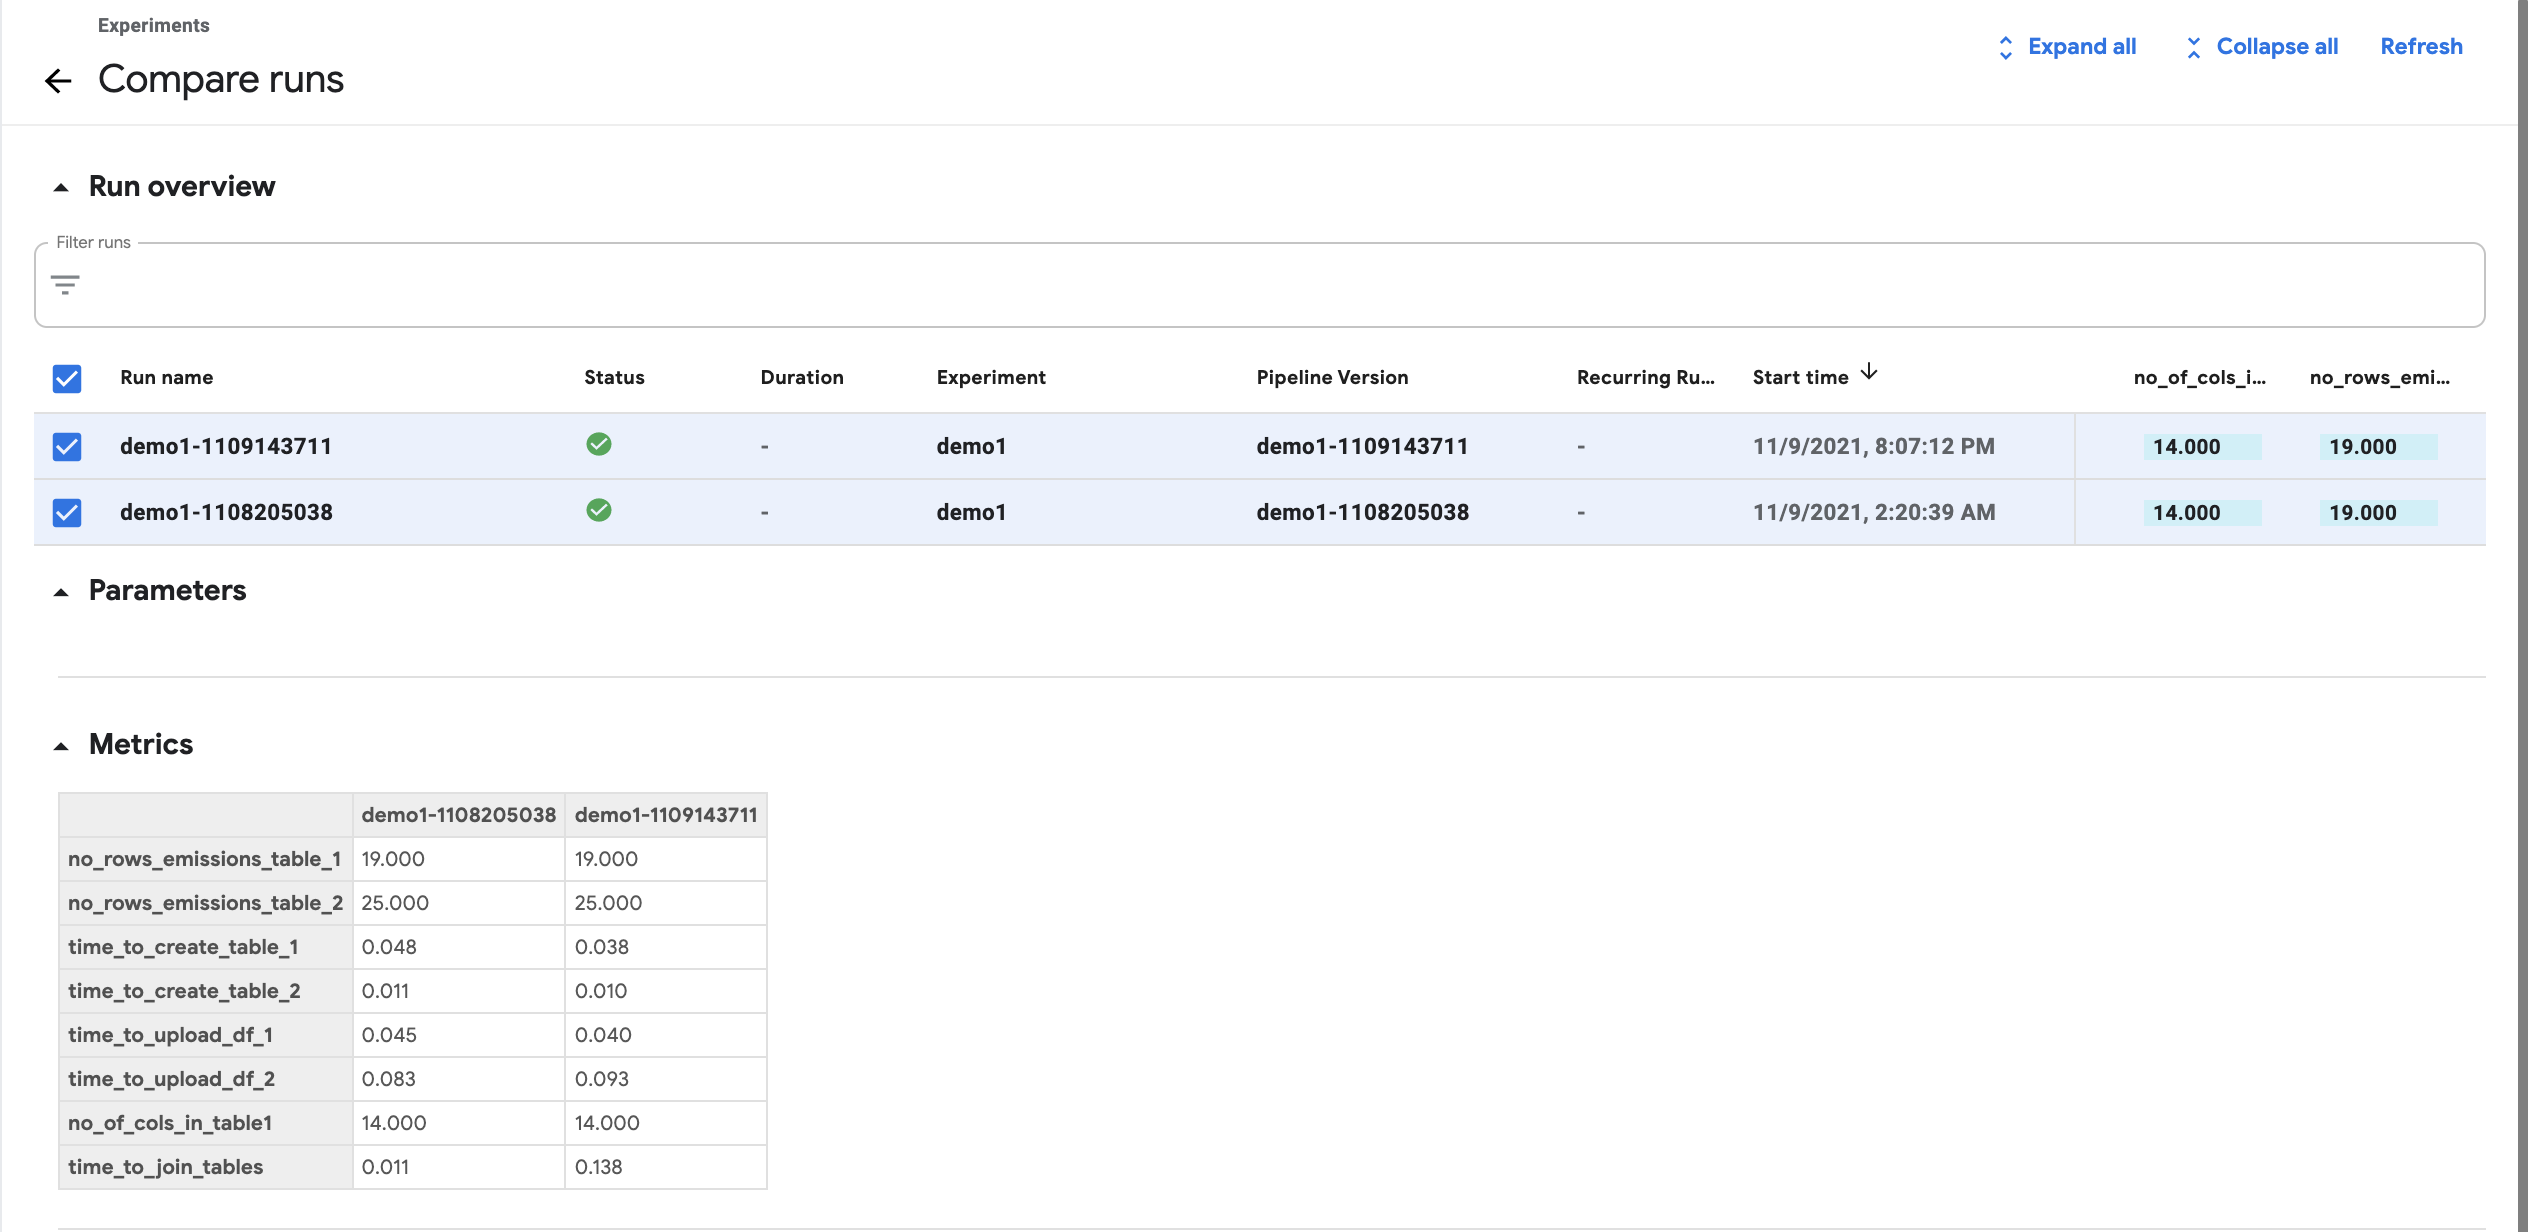Sort by the Run name column header
Image resolution: width=2528 pixels, height=1232 pixels.
click(x=166, y=378)
